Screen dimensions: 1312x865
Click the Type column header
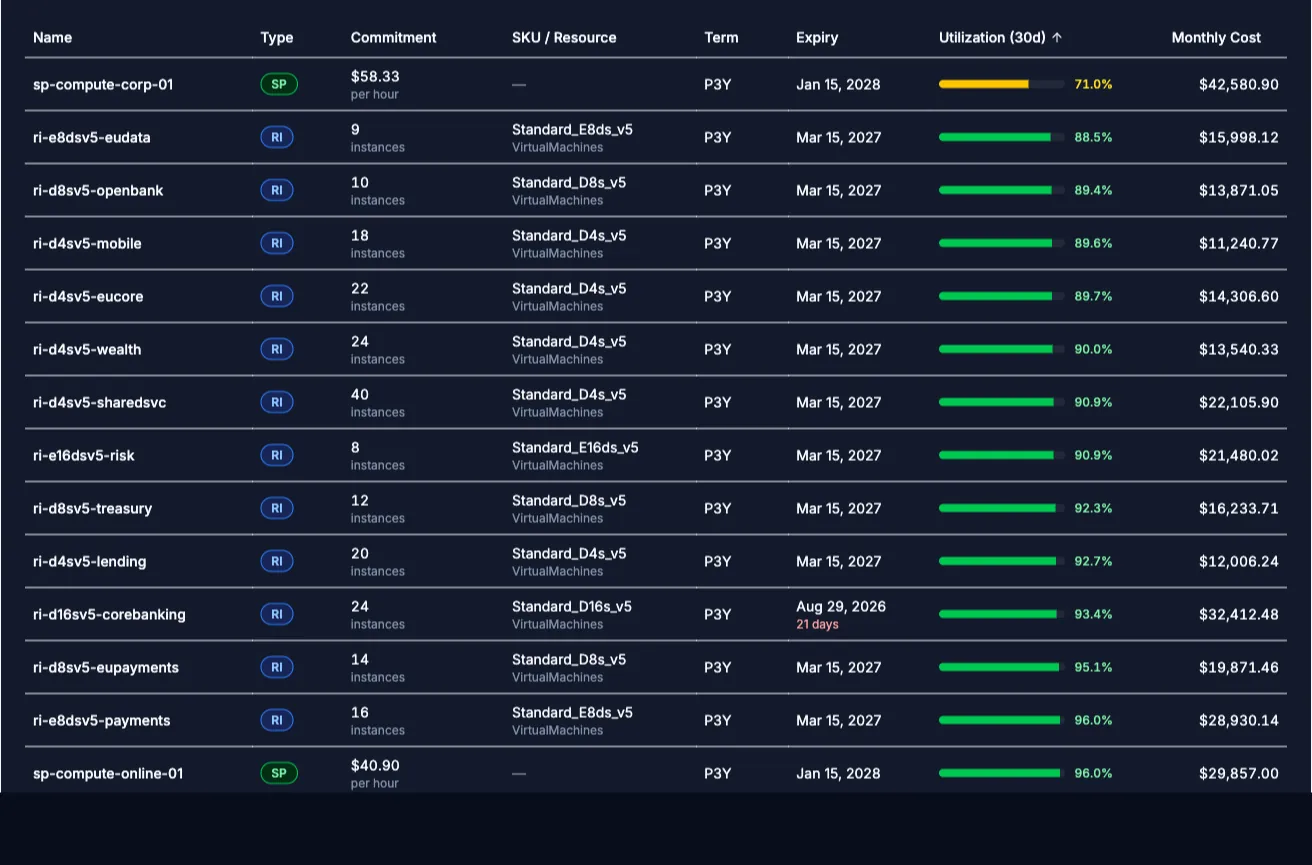277,37
